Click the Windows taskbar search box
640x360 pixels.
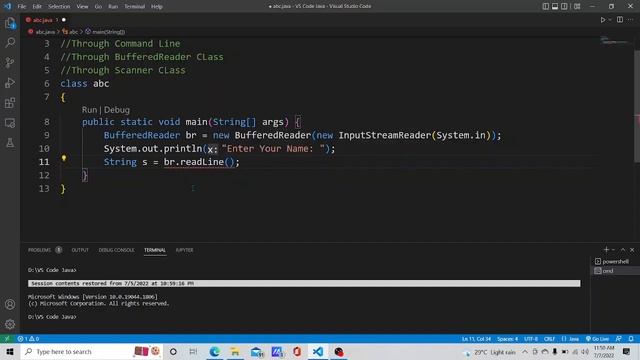point(91,351)
